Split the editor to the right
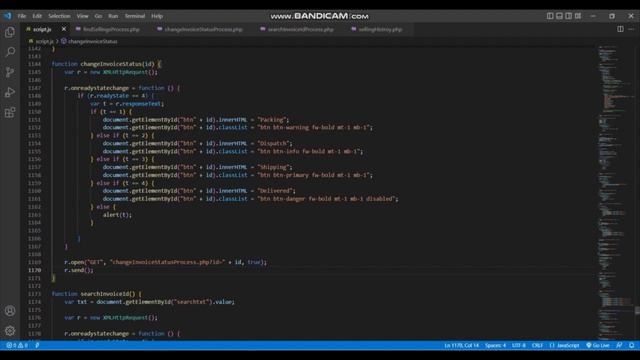Viewport: 640px width, 360px height. (620, 29)
